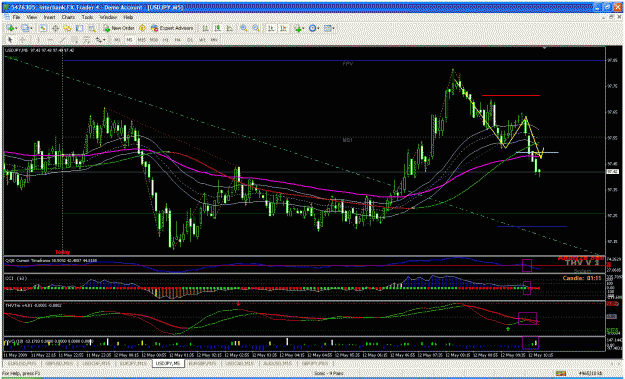Select the Arrows drawing tool
625x379 pixels.
(98, 40)
